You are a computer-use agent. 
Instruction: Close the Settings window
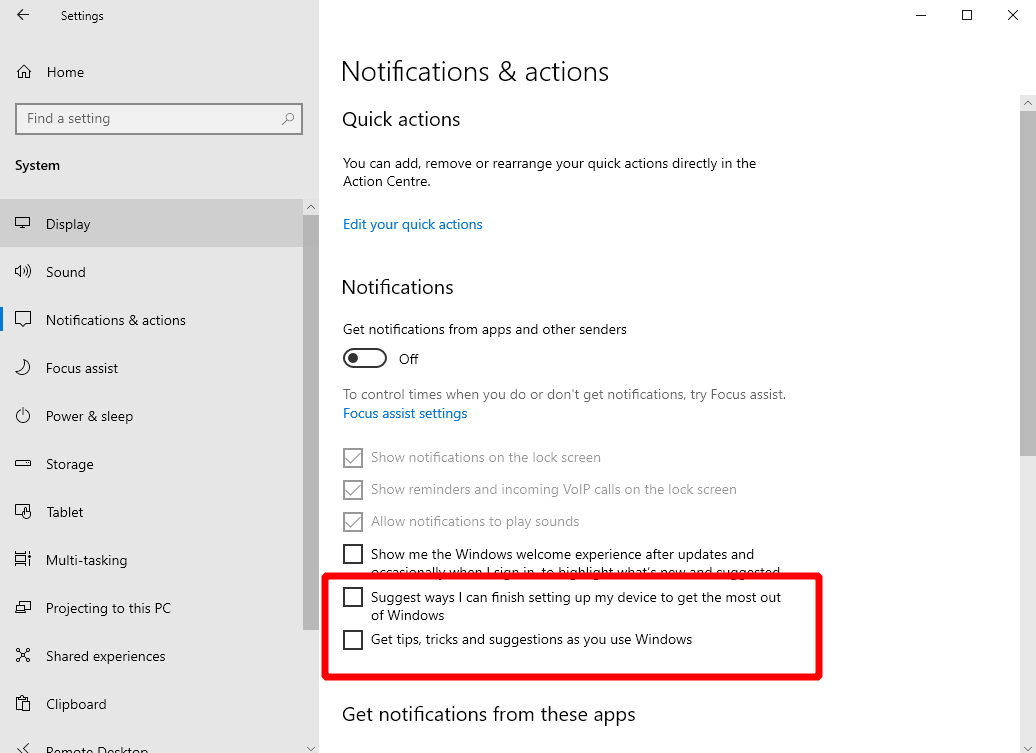click(1012, 15)
